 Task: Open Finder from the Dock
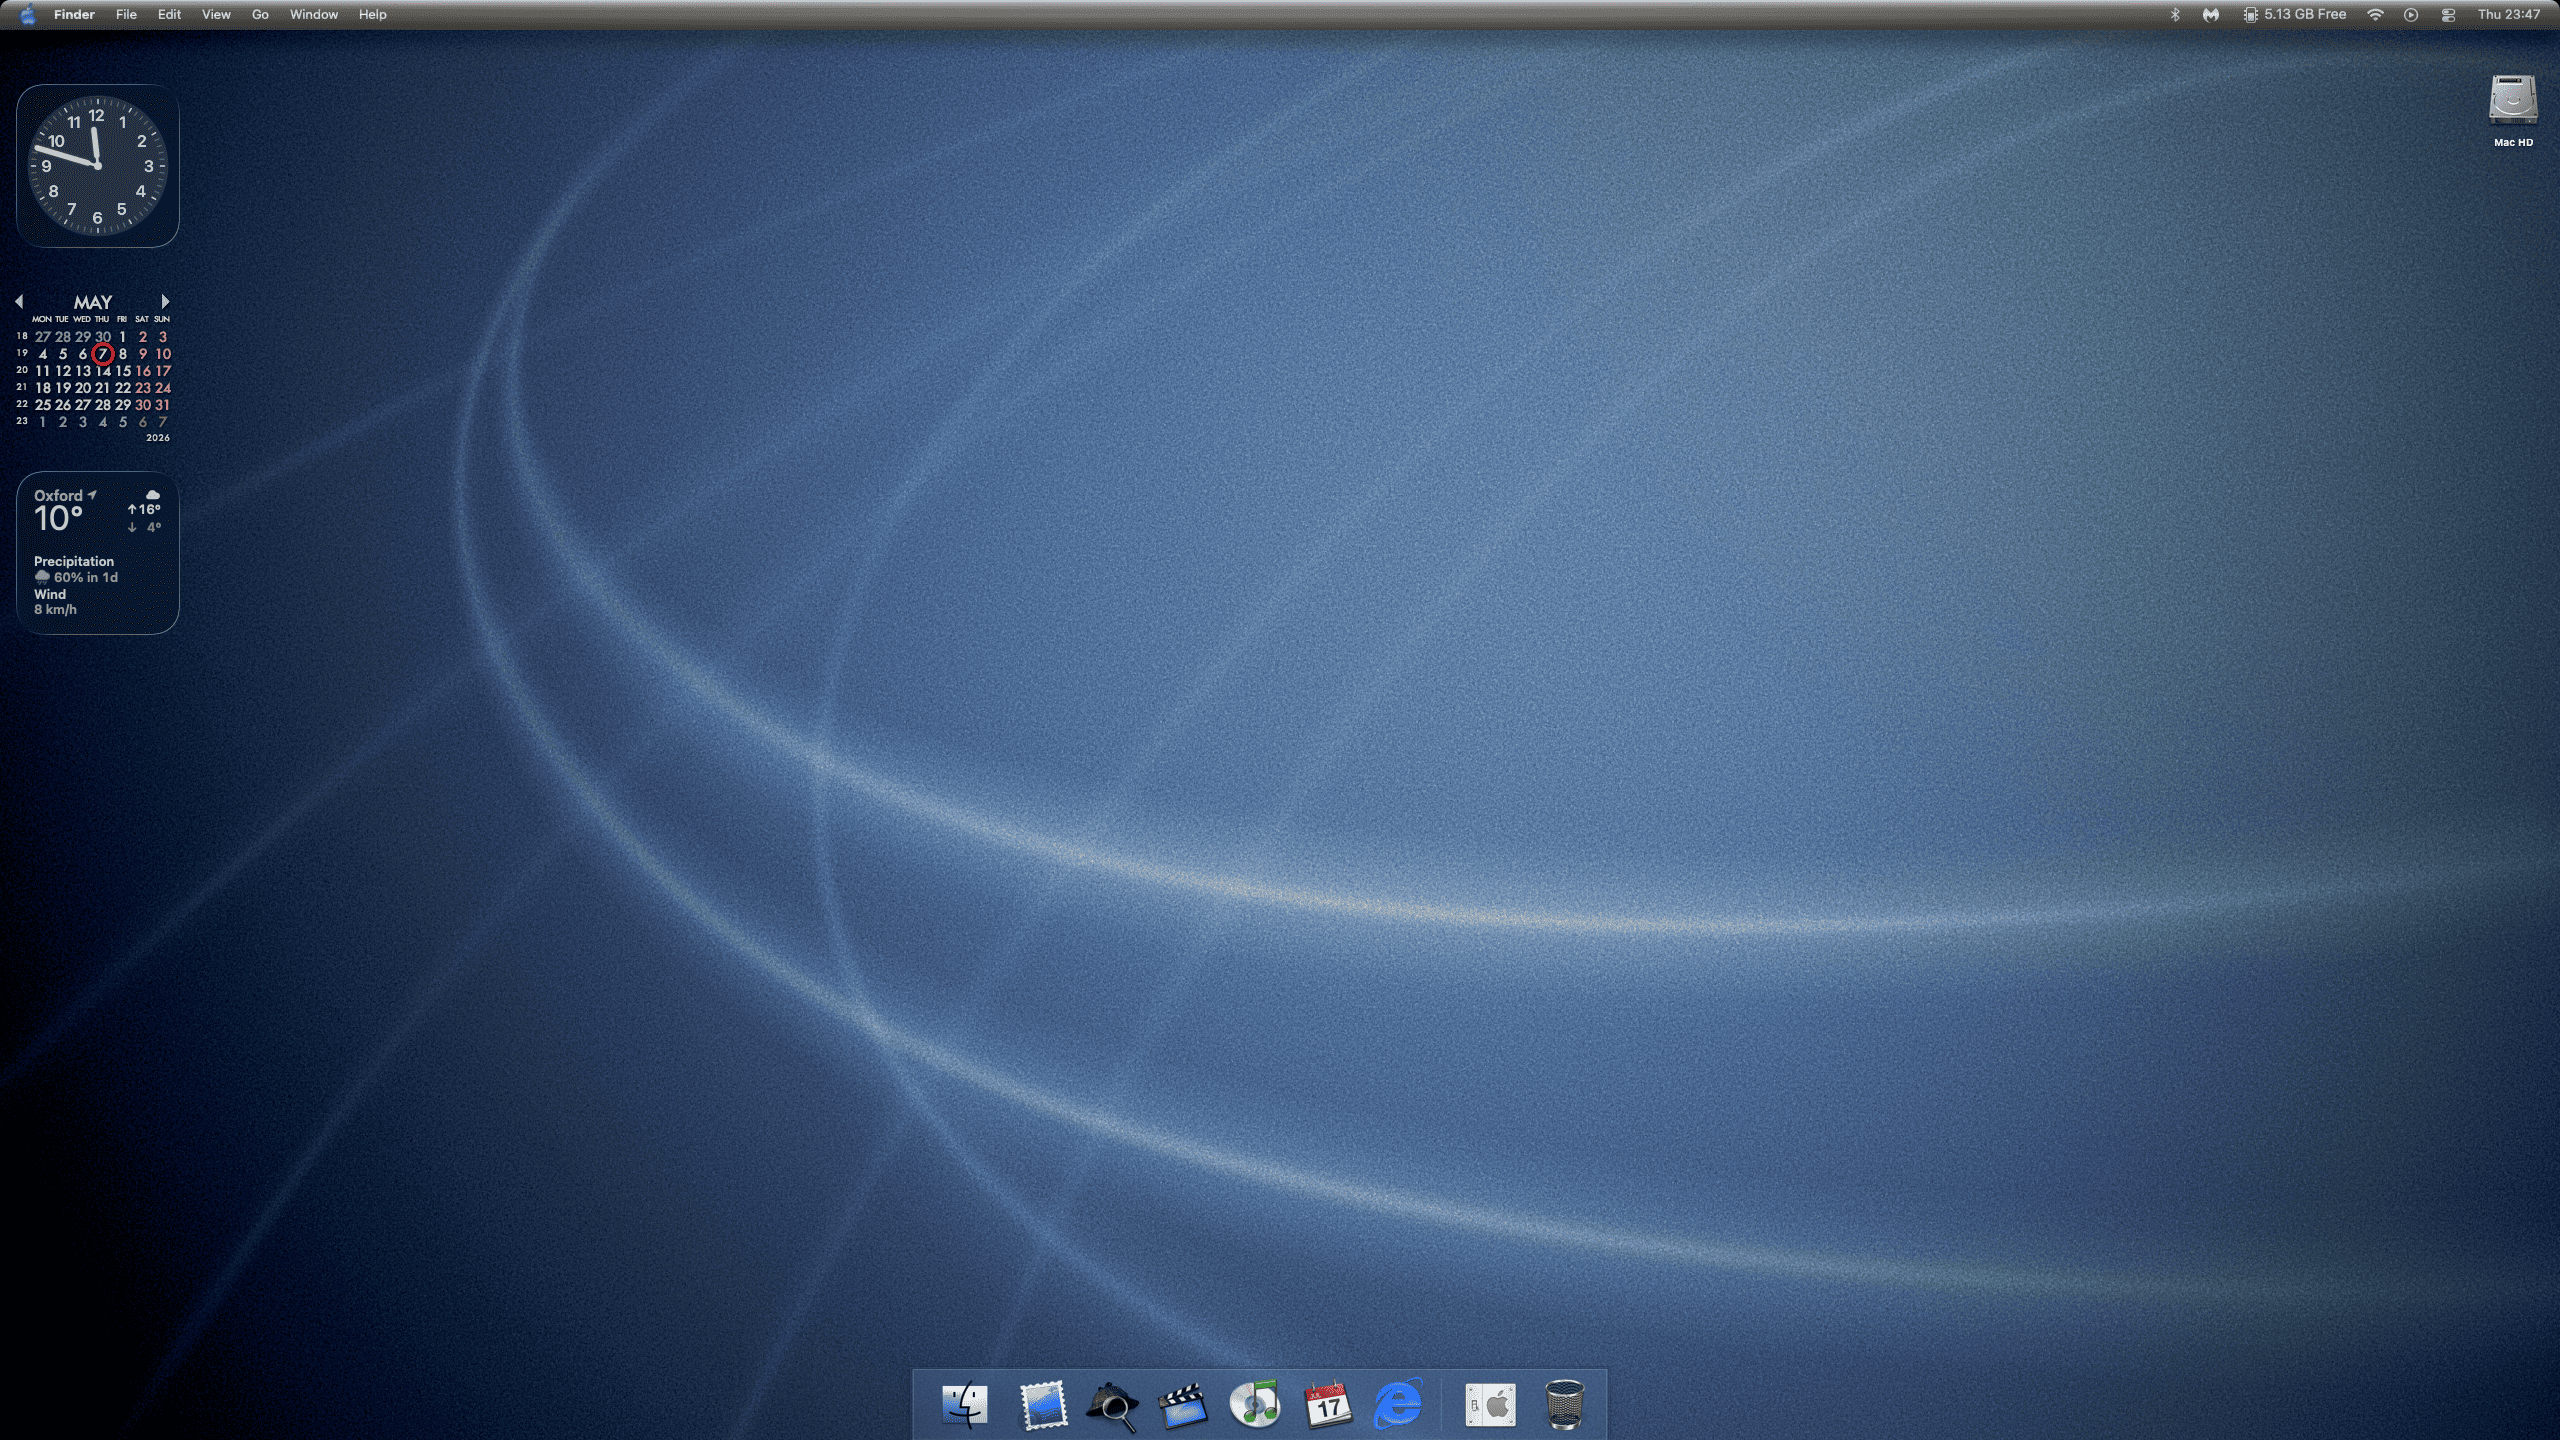click(x=965, y=1405)
